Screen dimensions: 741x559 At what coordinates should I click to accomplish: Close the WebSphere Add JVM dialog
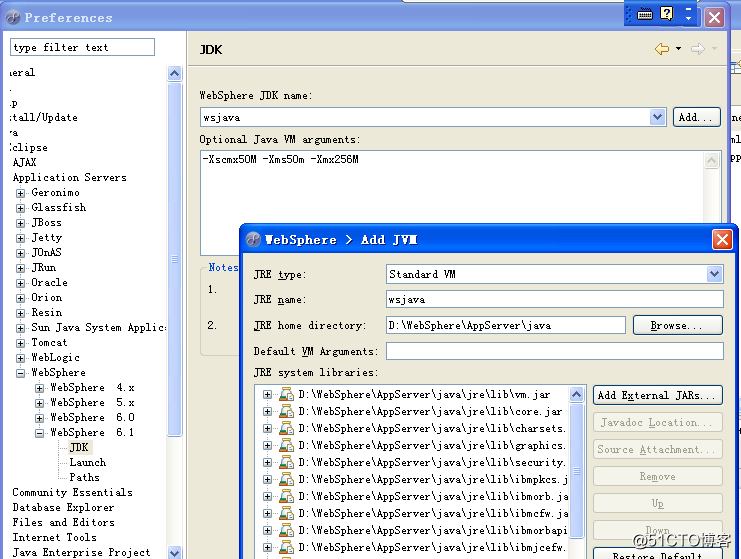[722, 240]
